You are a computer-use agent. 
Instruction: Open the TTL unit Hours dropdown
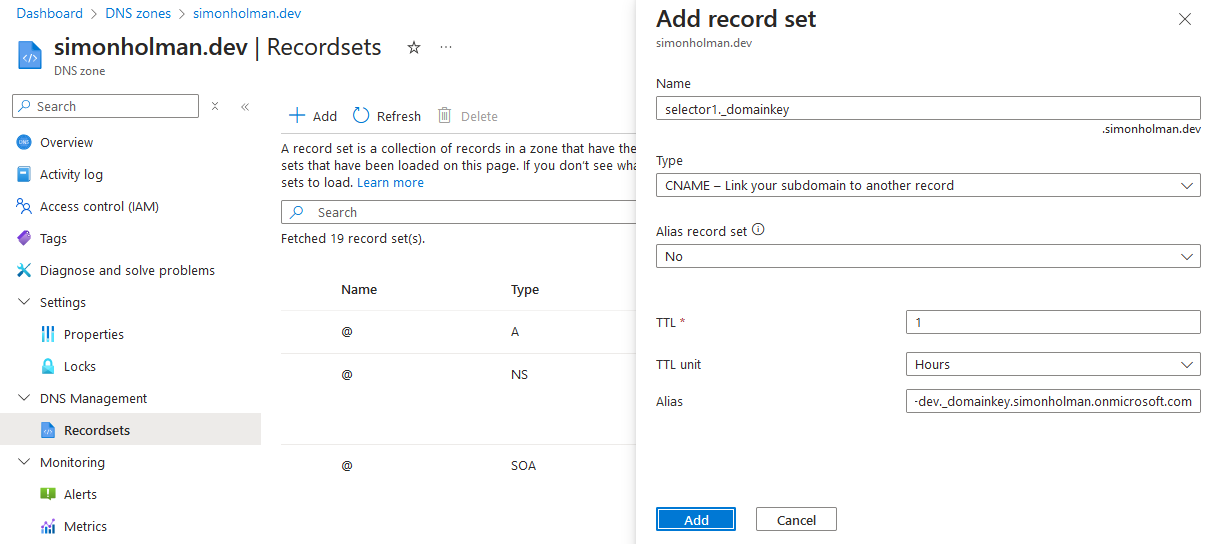click(x=1053, y=364)
